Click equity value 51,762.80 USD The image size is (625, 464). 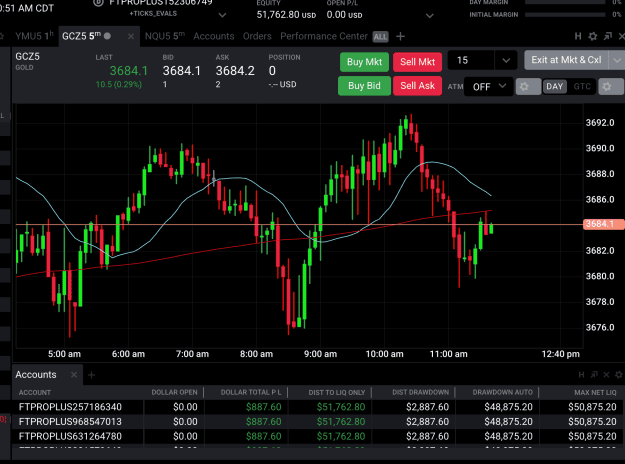(x=286, y=15)
